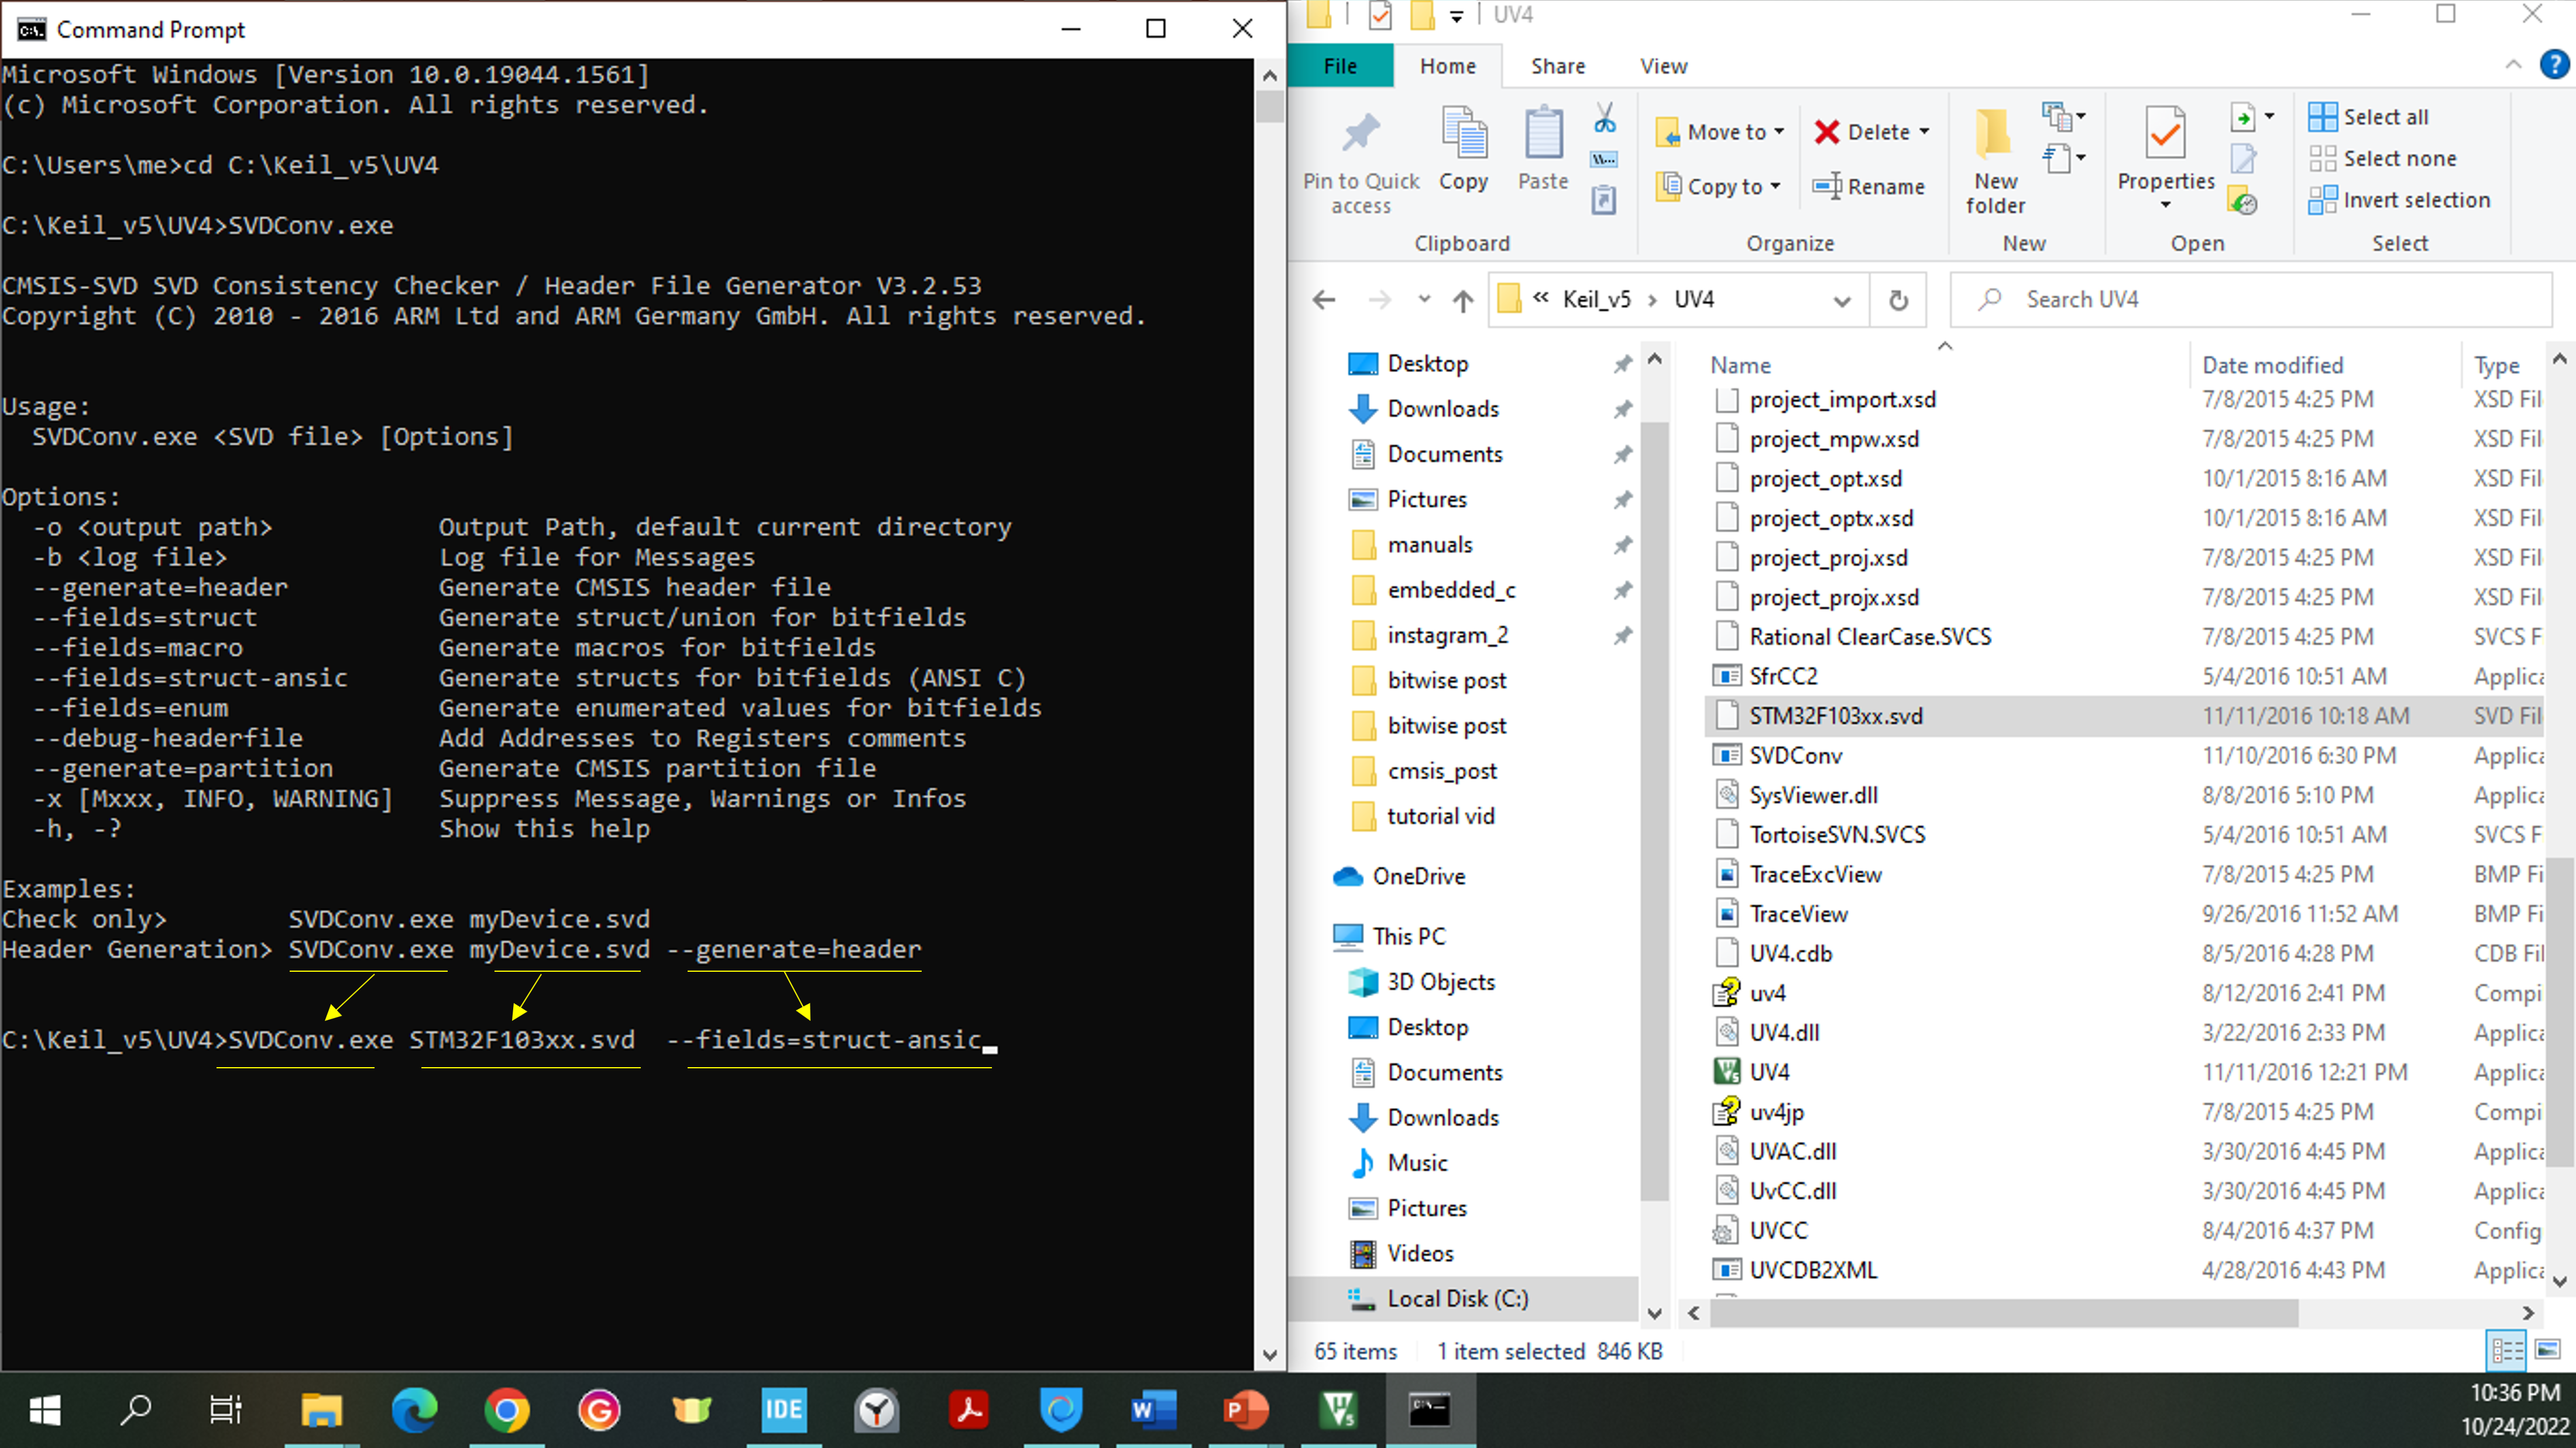Open Chrome from the taskbar
The height and width of the screenshot is (1448, 2576).
507,1410
